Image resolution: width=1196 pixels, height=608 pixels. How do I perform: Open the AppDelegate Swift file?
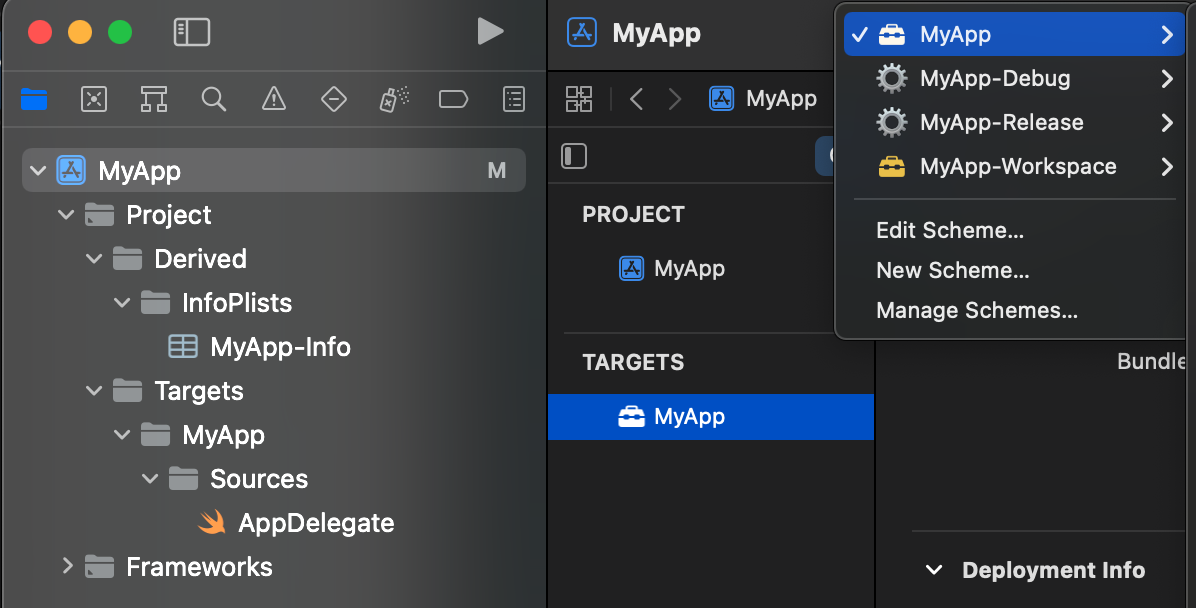274,523
